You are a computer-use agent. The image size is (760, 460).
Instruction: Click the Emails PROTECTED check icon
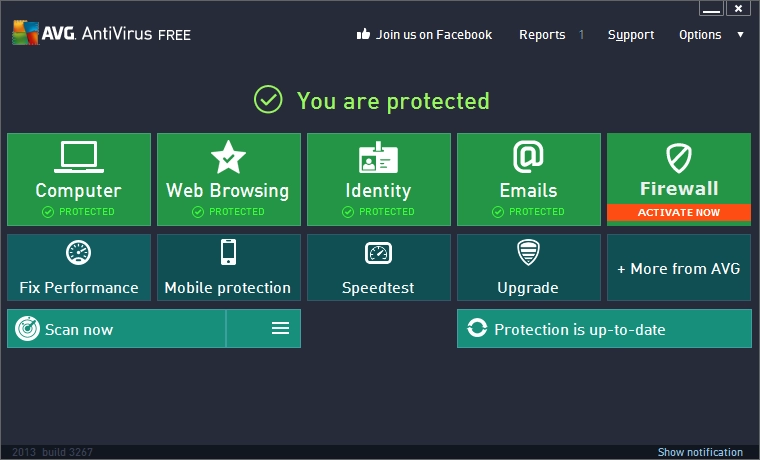click(498, 212)
